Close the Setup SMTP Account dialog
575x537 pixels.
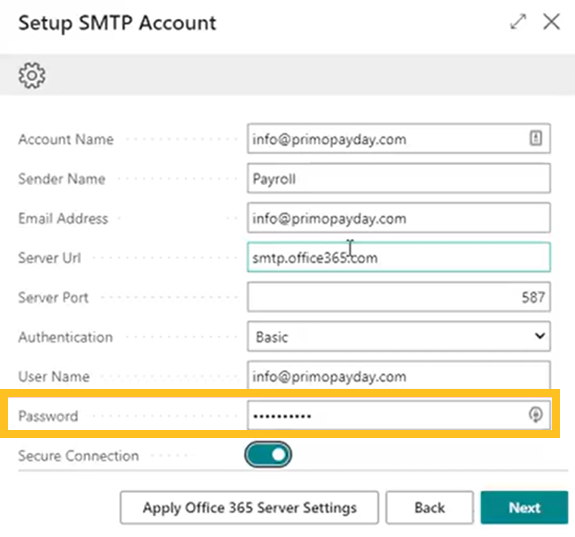click(551, 22)
